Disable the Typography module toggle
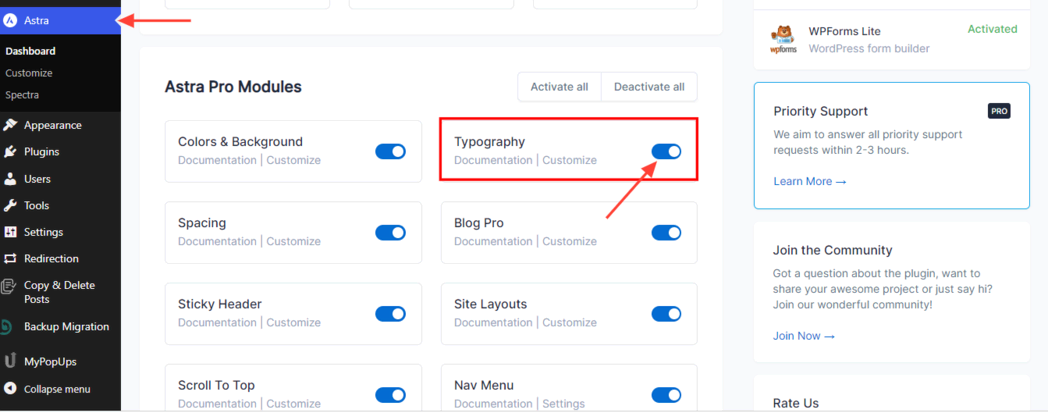 666,151
